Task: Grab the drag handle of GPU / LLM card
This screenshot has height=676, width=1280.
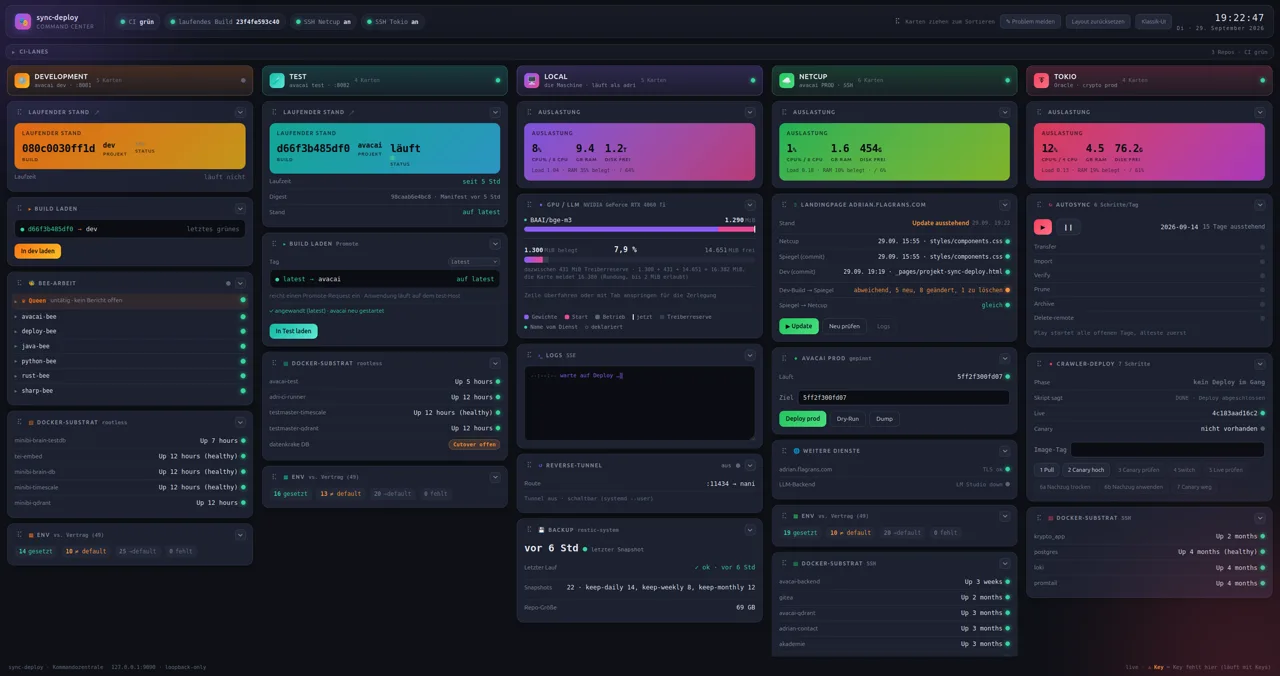Action: pos(530,204)
